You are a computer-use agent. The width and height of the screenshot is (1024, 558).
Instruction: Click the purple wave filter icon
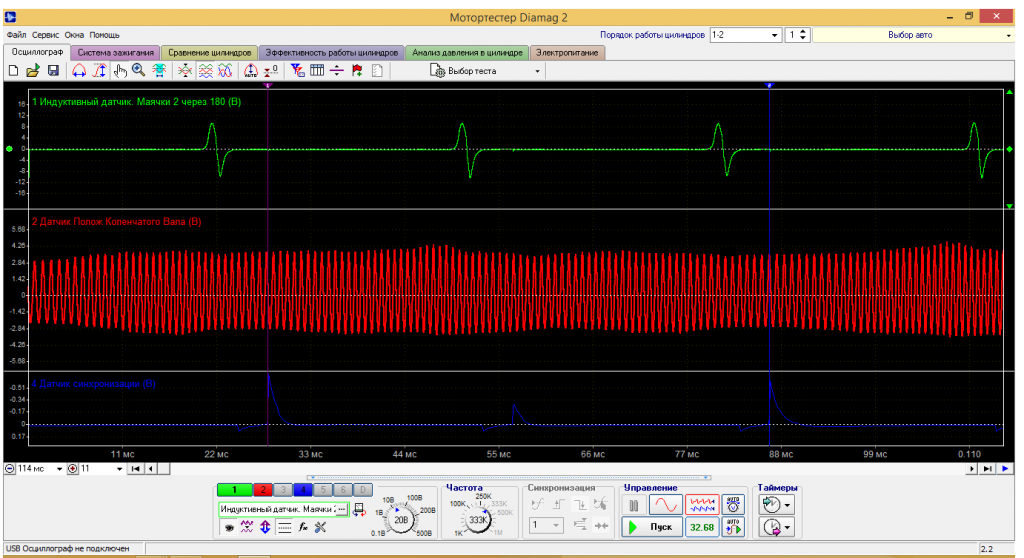246,527
